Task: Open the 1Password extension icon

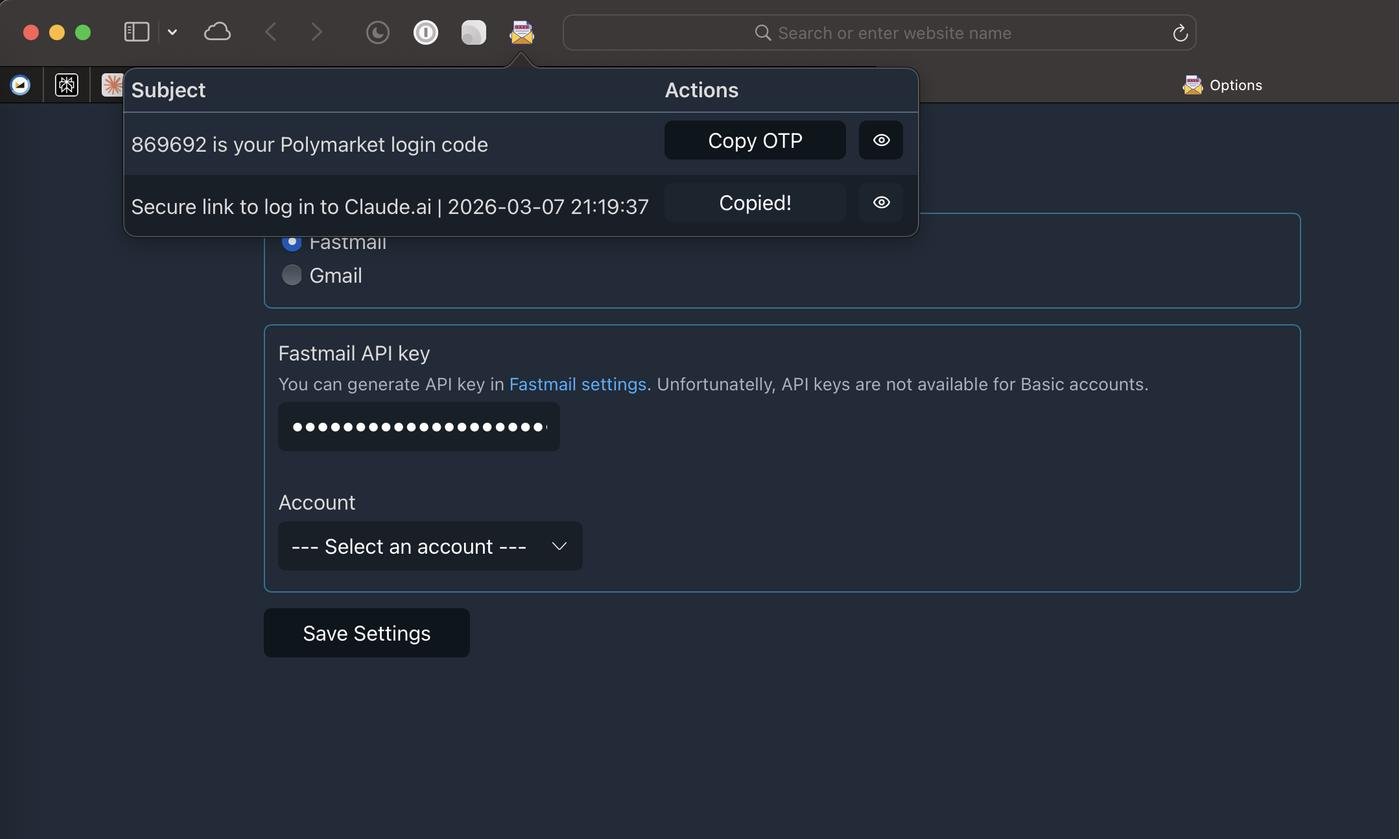Action: click(425, 33)
